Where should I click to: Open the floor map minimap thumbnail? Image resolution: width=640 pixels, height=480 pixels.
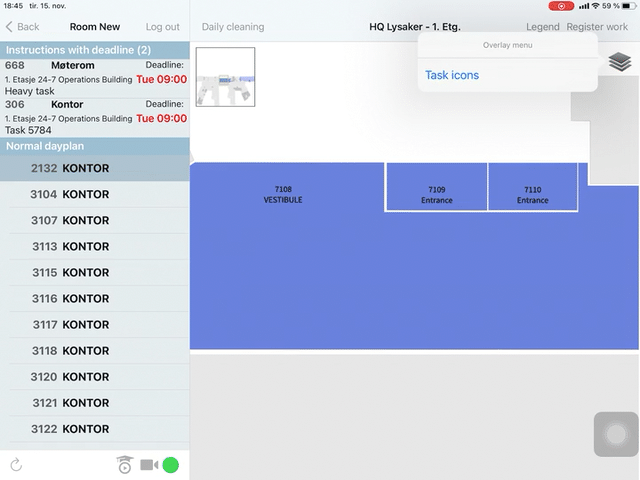tap(225, 77)
